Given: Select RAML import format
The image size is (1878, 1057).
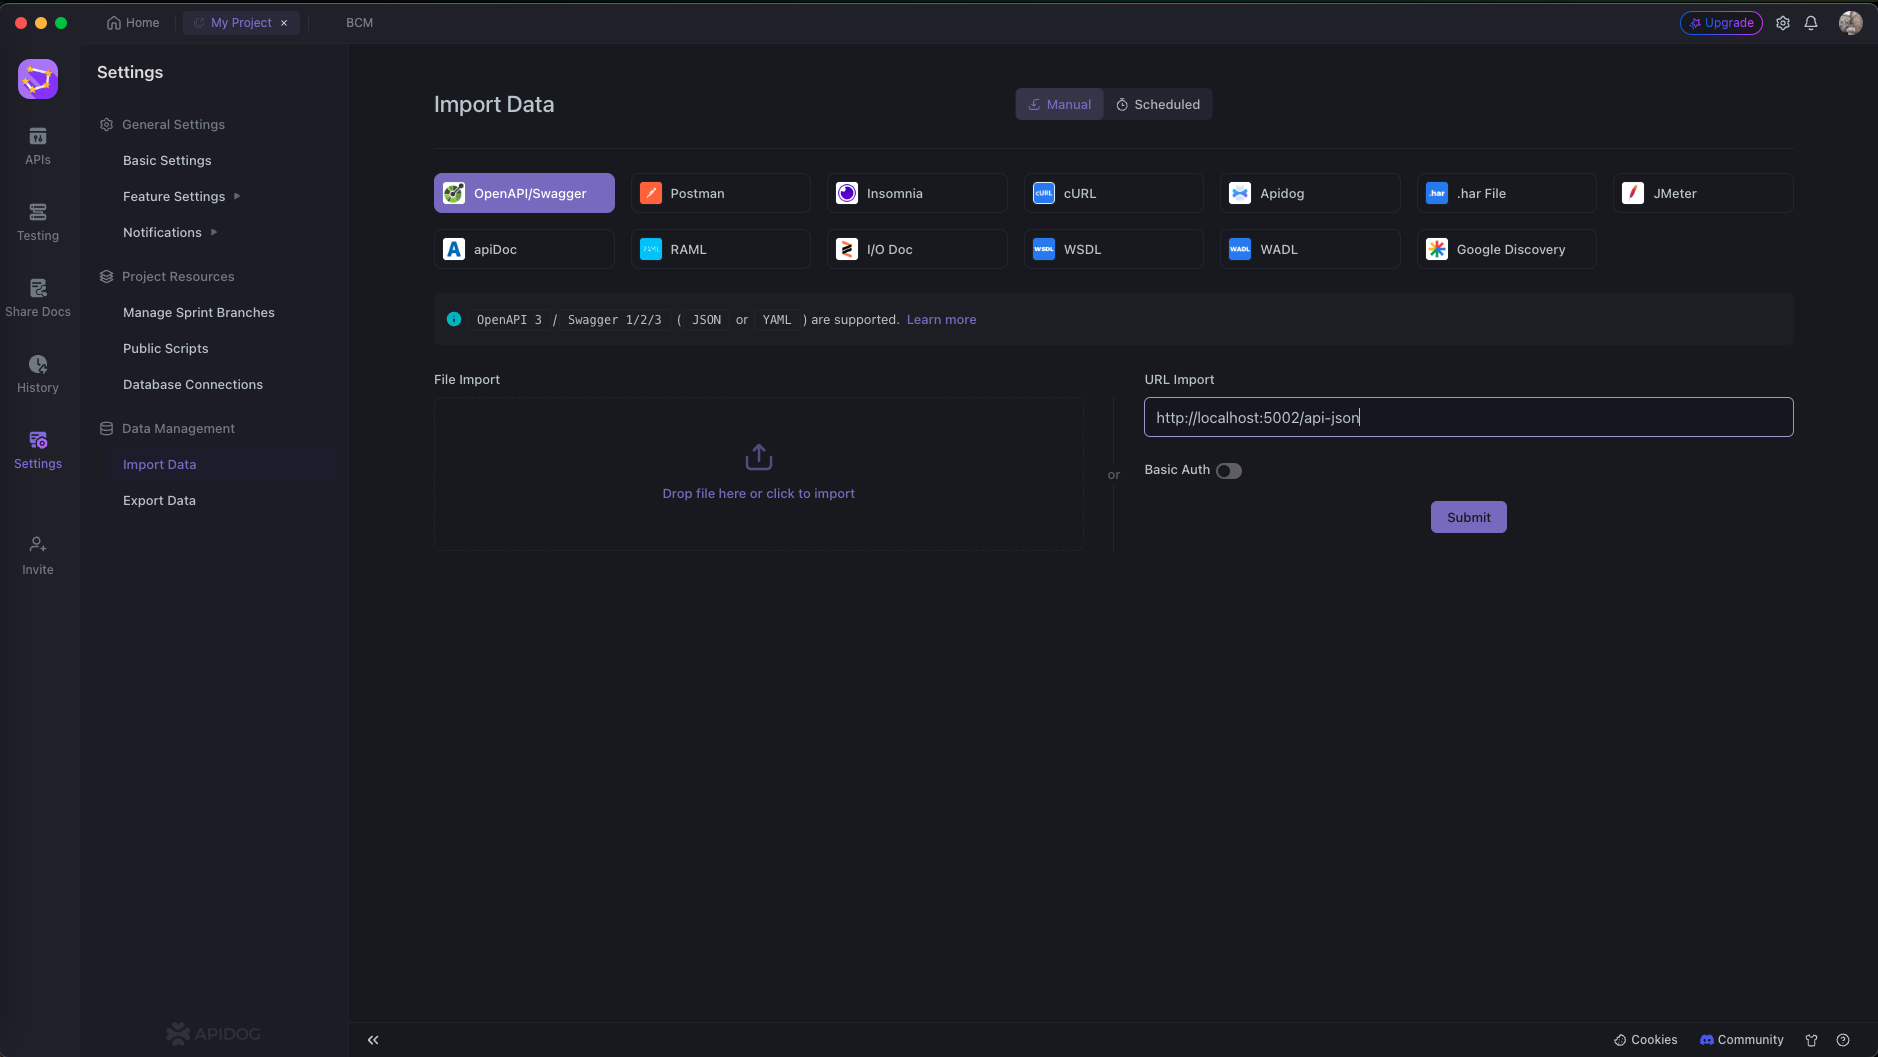Looking at the screenshot, I should click(x=720, y=249).
